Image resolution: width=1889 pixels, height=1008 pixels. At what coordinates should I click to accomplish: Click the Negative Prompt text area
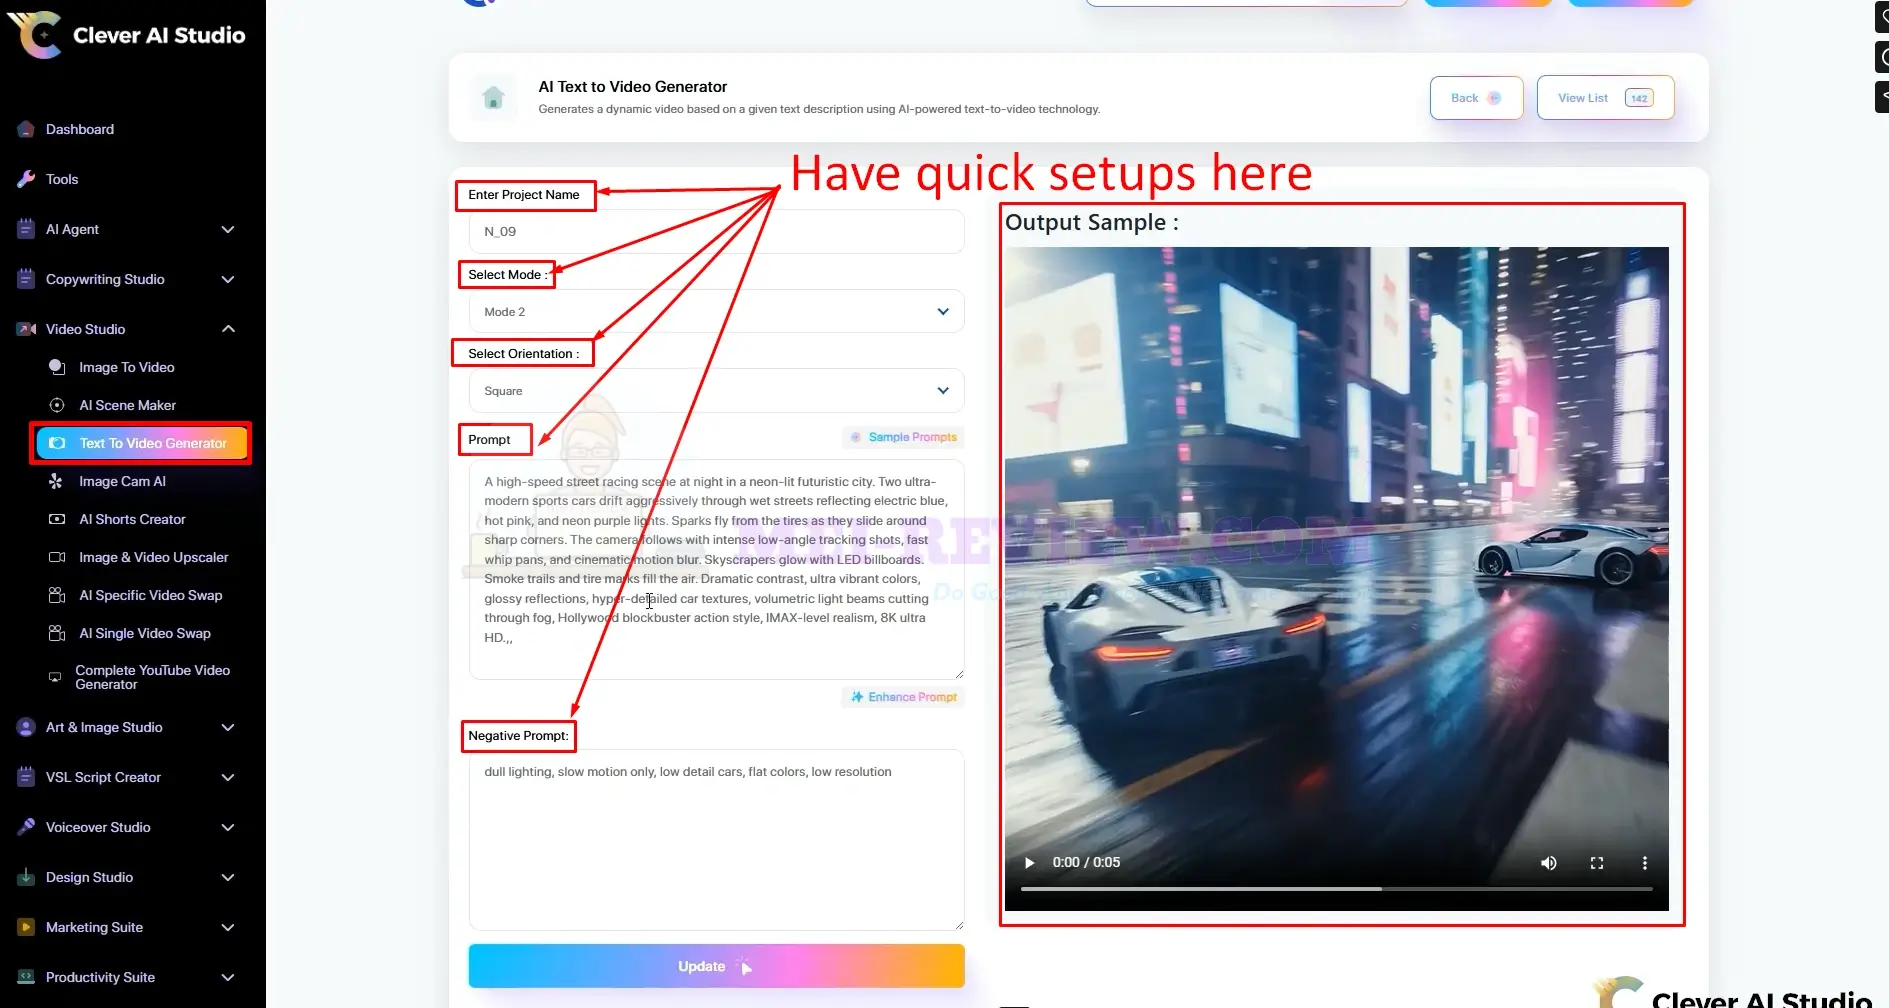coord(716,840)
